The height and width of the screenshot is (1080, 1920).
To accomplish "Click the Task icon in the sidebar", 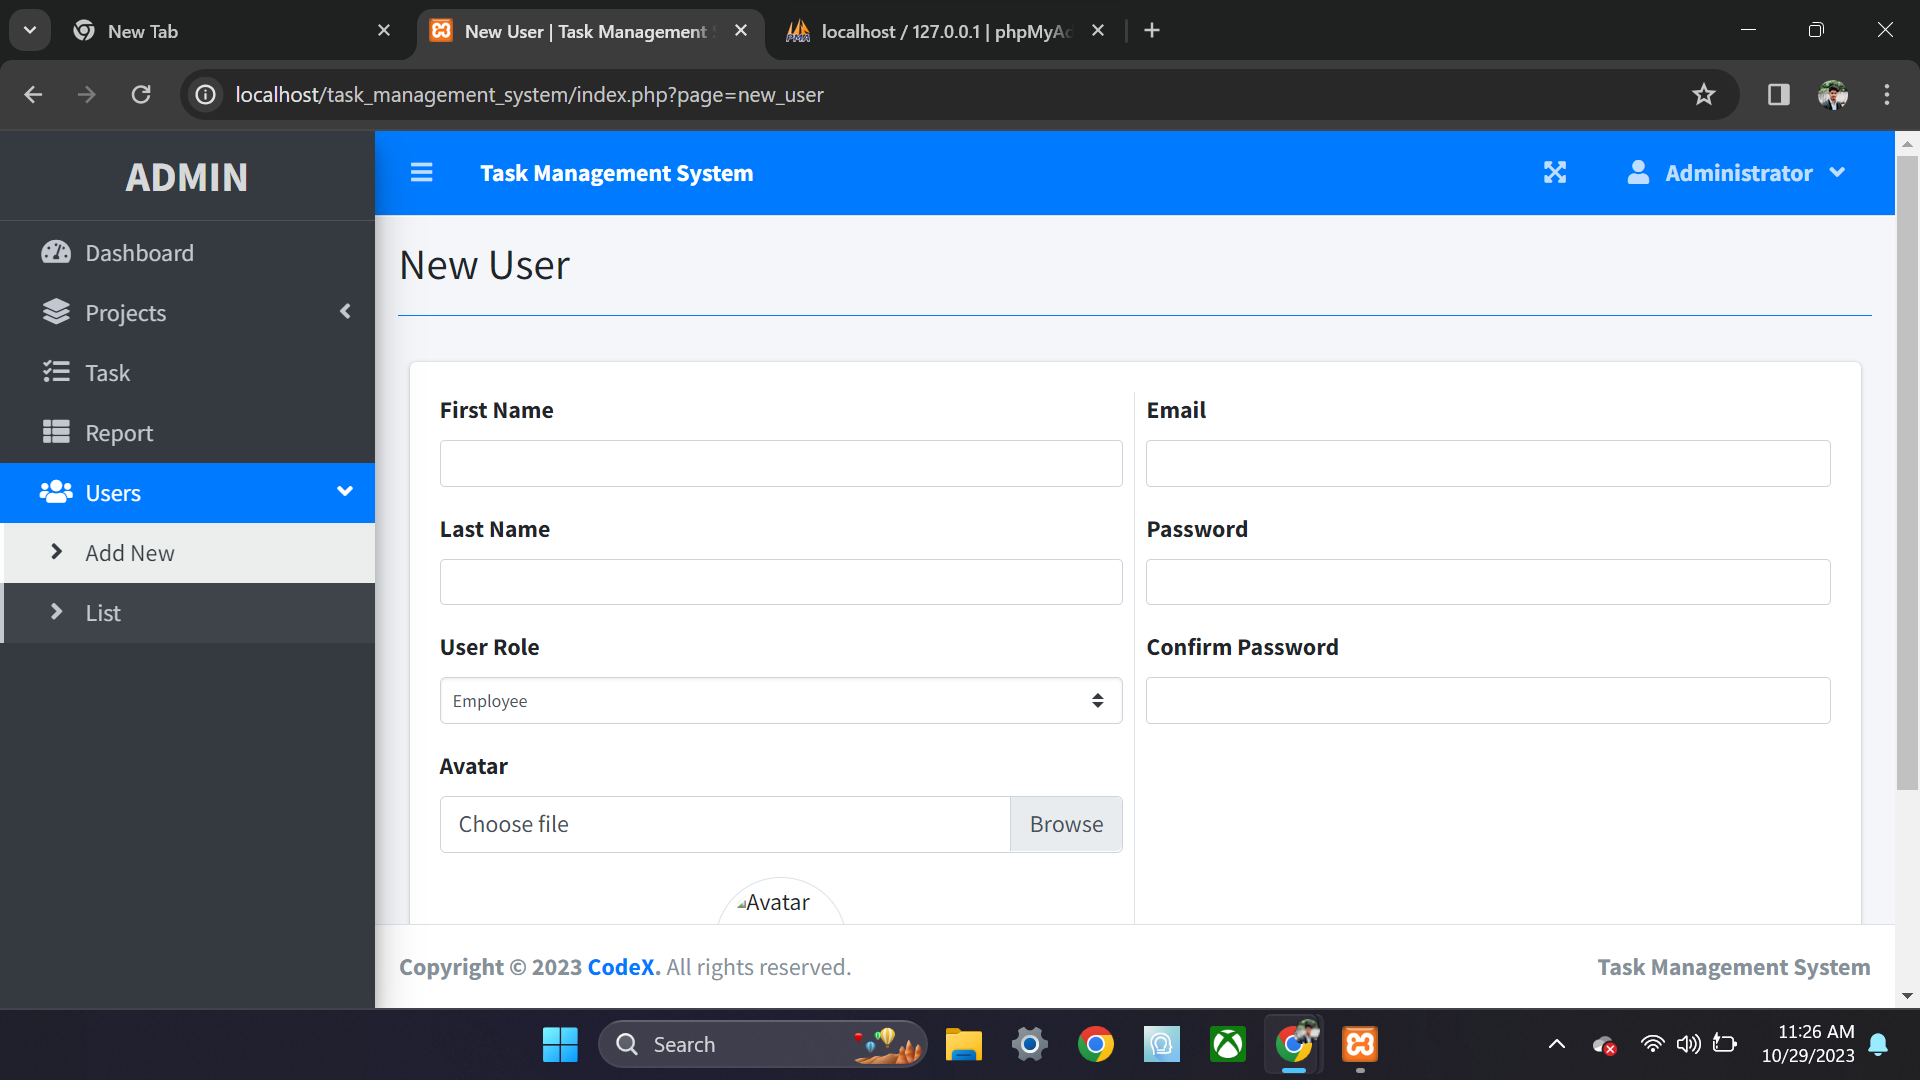I will tap(58, 372).
